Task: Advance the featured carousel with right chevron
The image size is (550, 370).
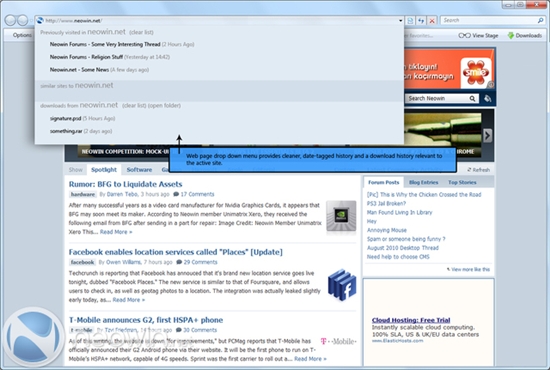Action: pos(488,135)
